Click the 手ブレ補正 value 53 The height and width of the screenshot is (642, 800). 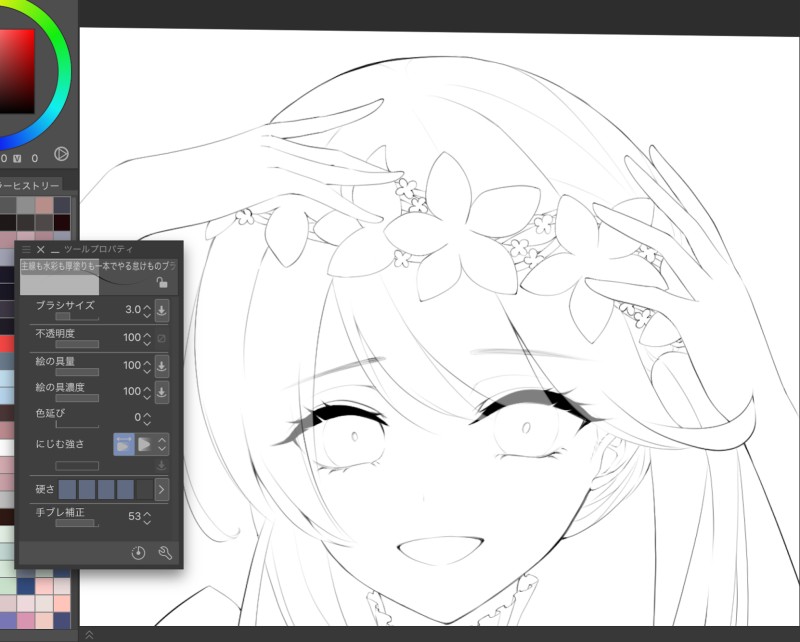tap(134, 516)
